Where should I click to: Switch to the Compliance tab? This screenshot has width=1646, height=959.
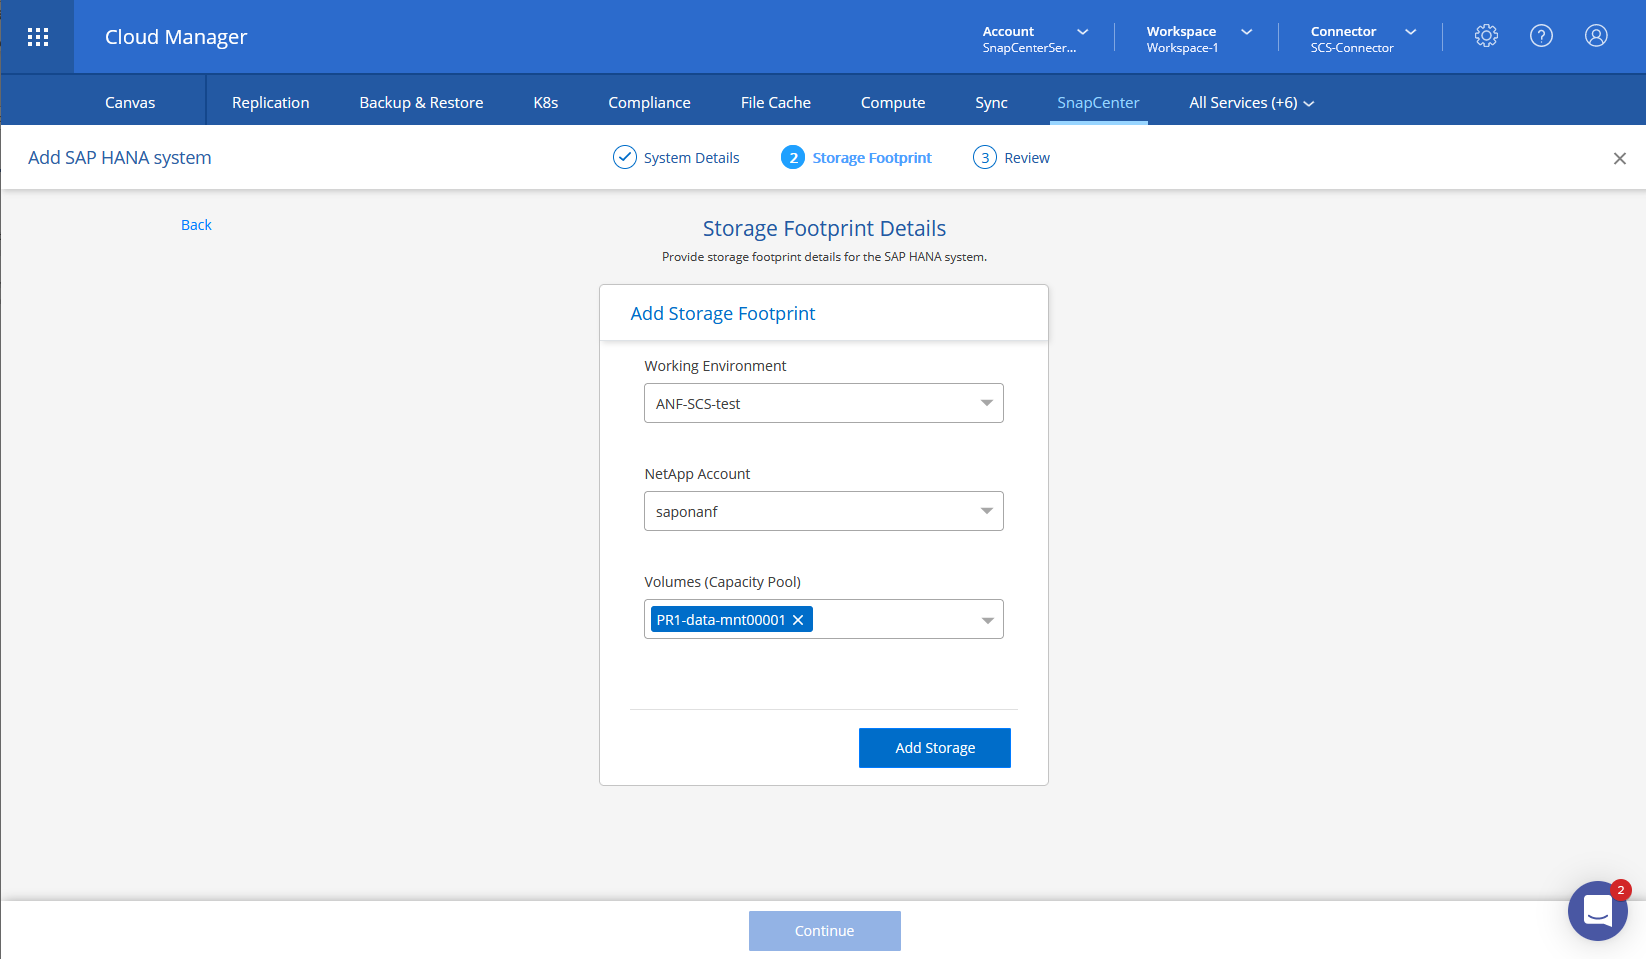649,103
